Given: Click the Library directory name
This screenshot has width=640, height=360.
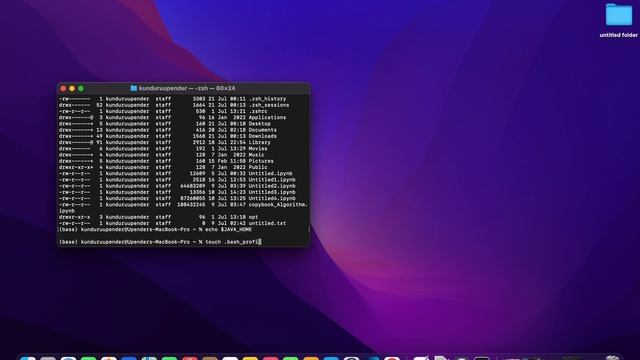Looking at the screenshot, I should coord(260,142).
